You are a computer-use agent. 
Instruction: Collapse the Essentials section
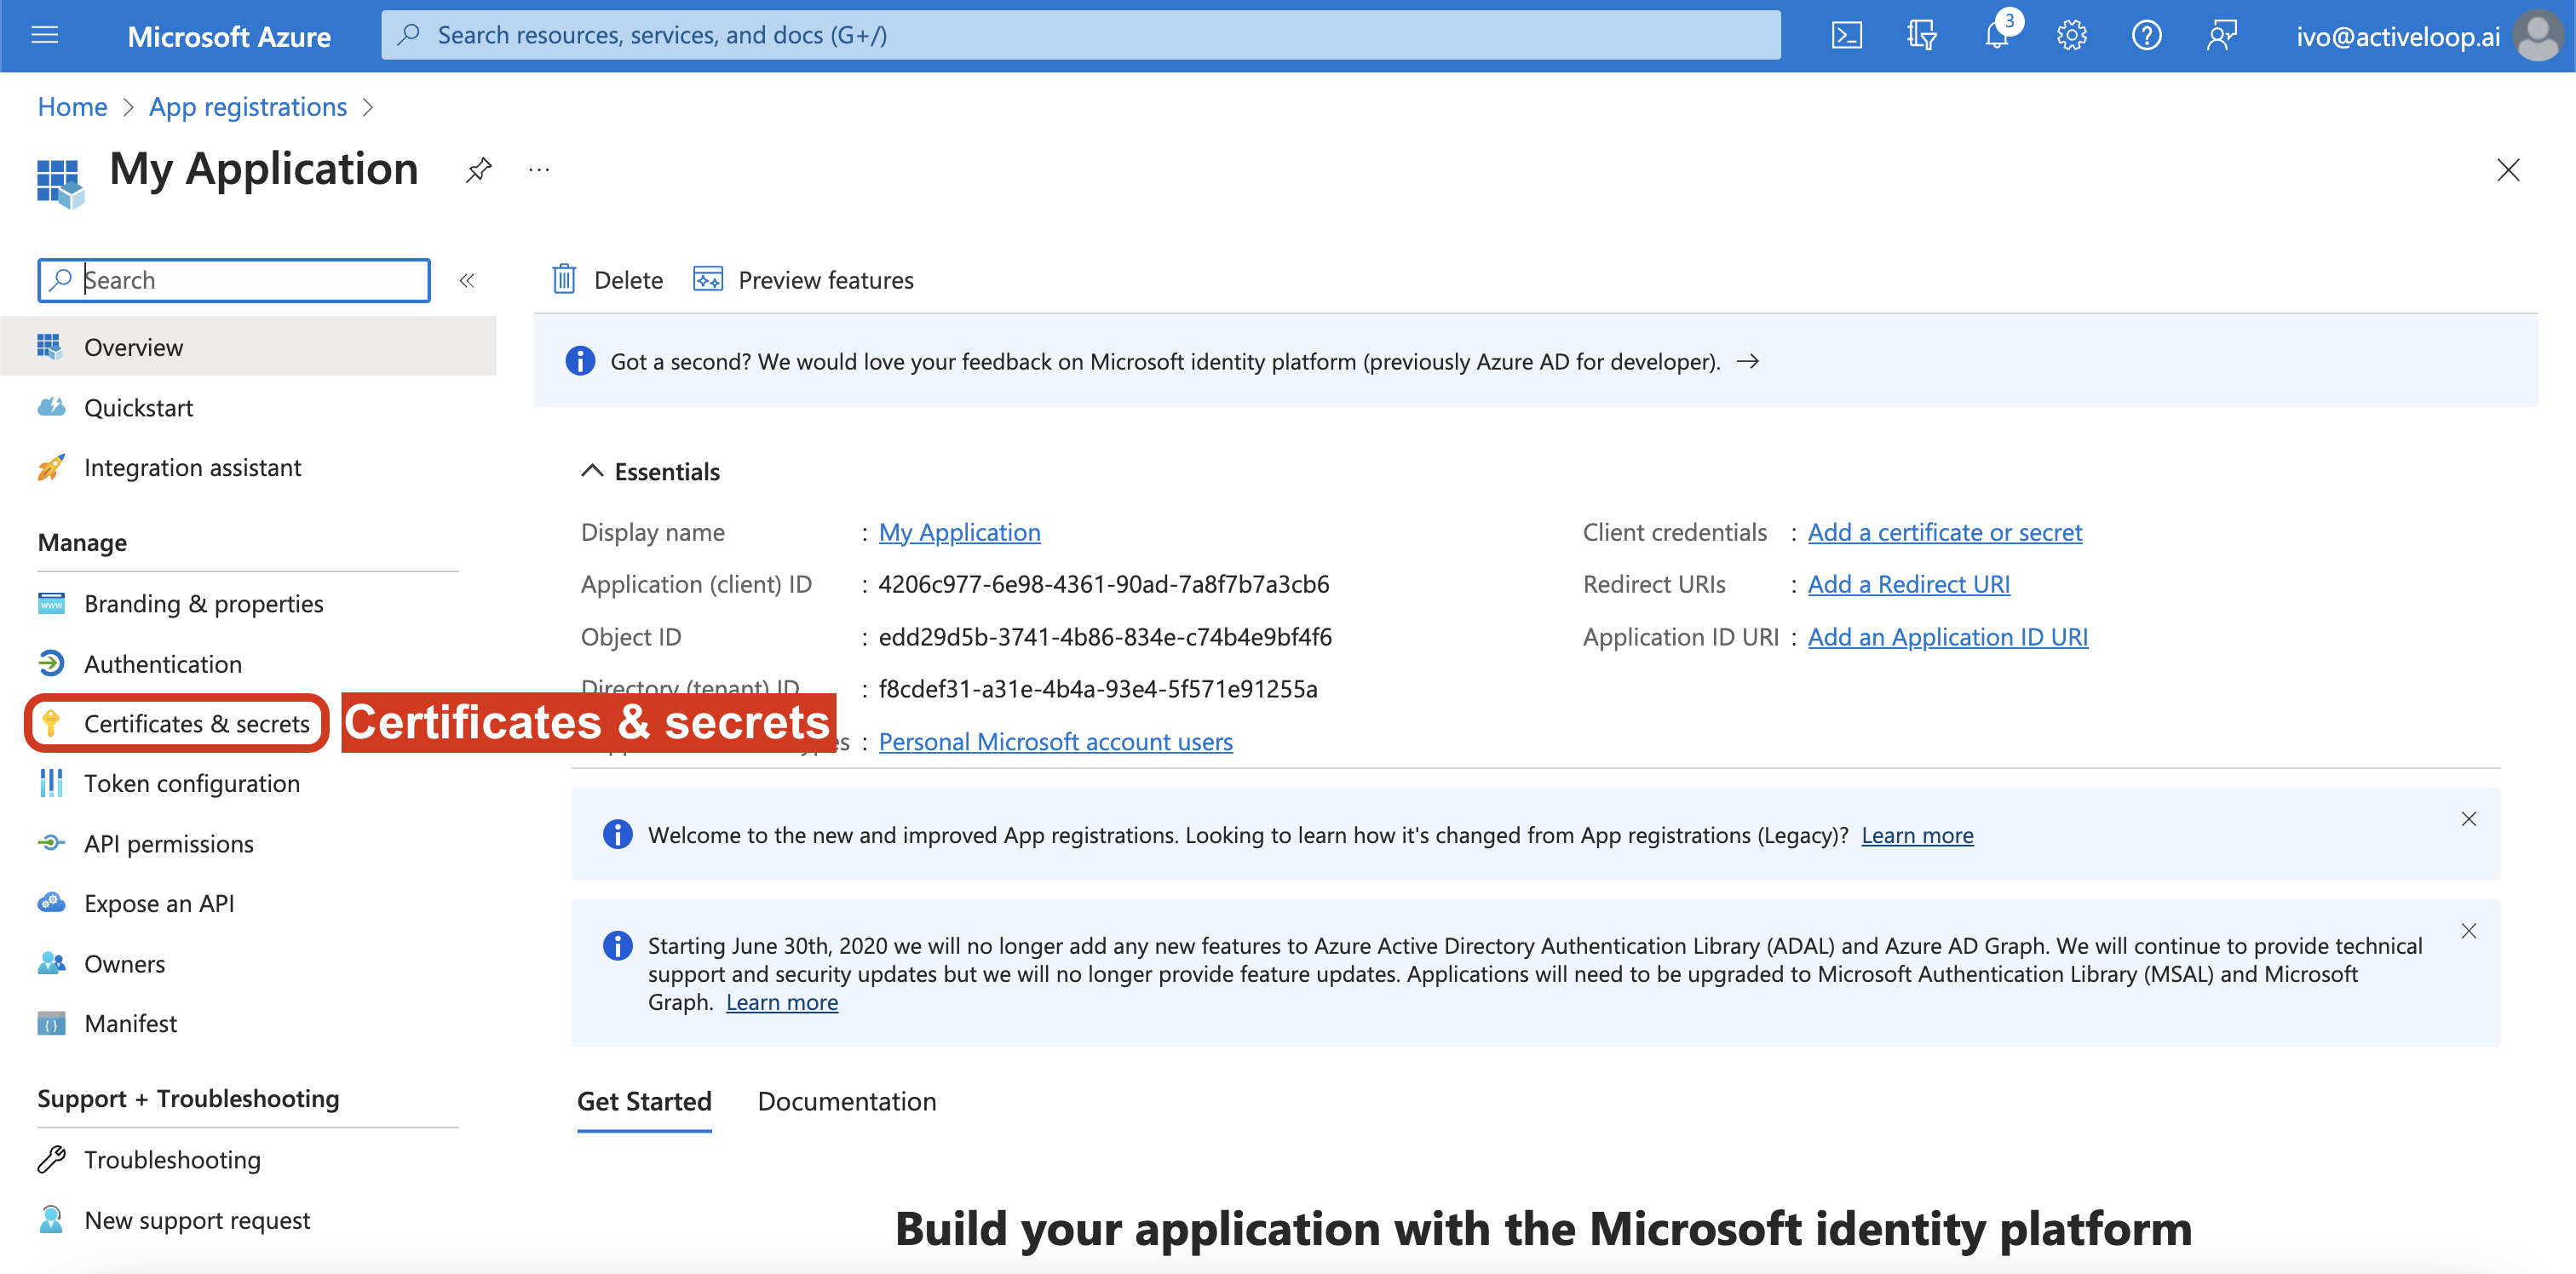click(x=592, y=471)
